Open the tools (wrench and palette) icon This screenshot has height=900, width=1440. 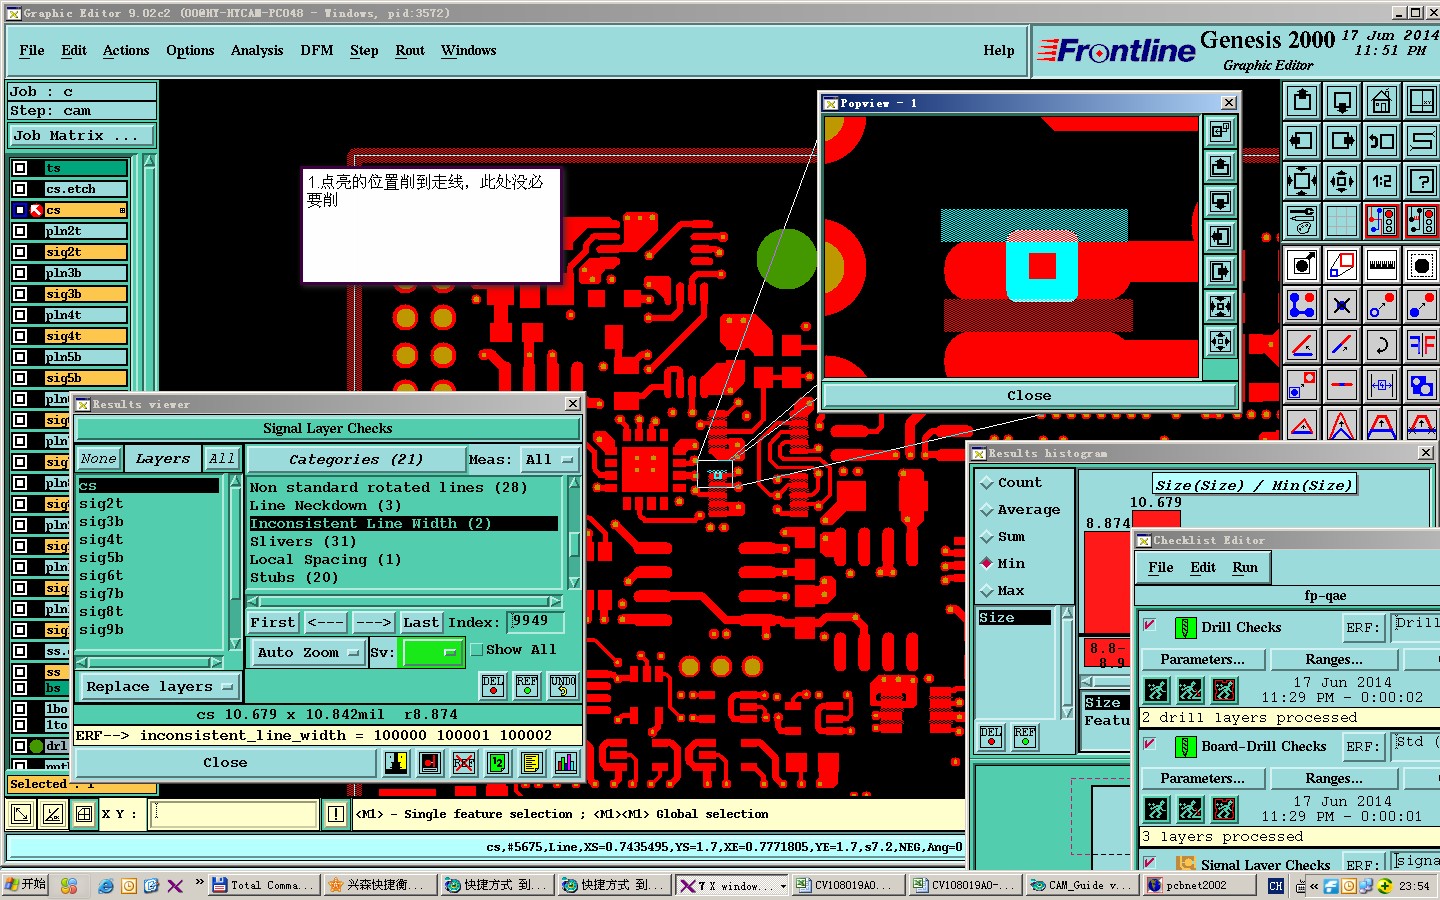tap(1302, 220)
